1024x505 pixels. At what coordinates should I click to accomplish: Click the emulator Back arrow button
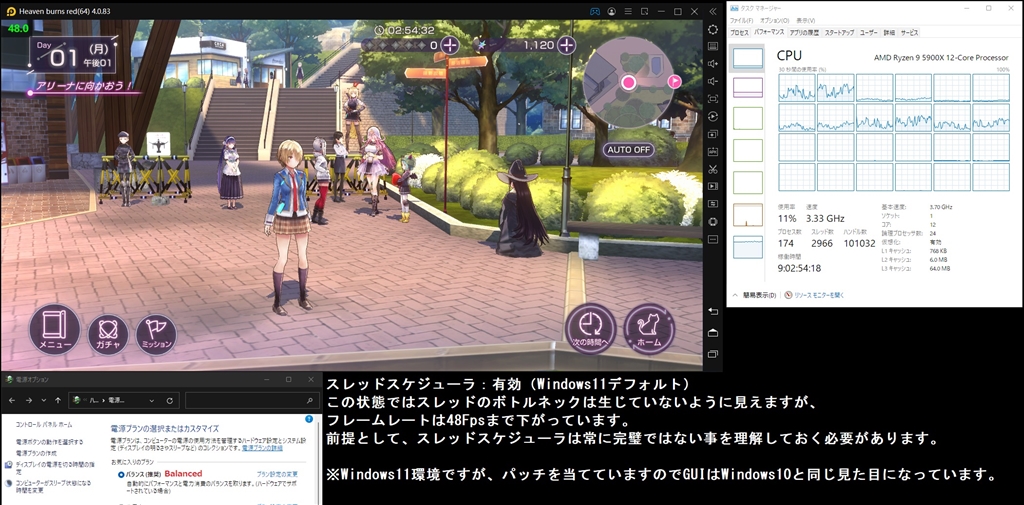pyautogui.click(x=712, y=312)
